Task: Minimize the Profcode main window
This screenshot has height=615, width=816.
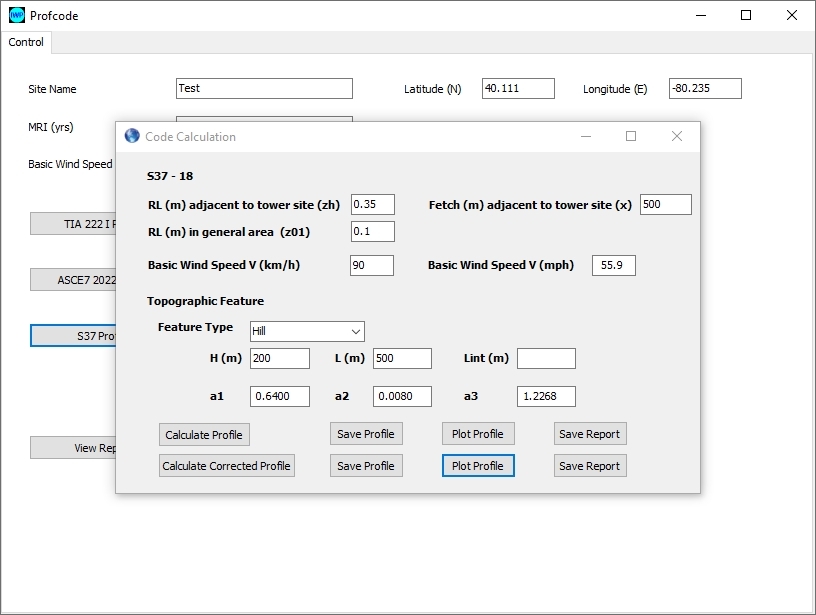Action: pyautogui.click(x=700, y=15)
